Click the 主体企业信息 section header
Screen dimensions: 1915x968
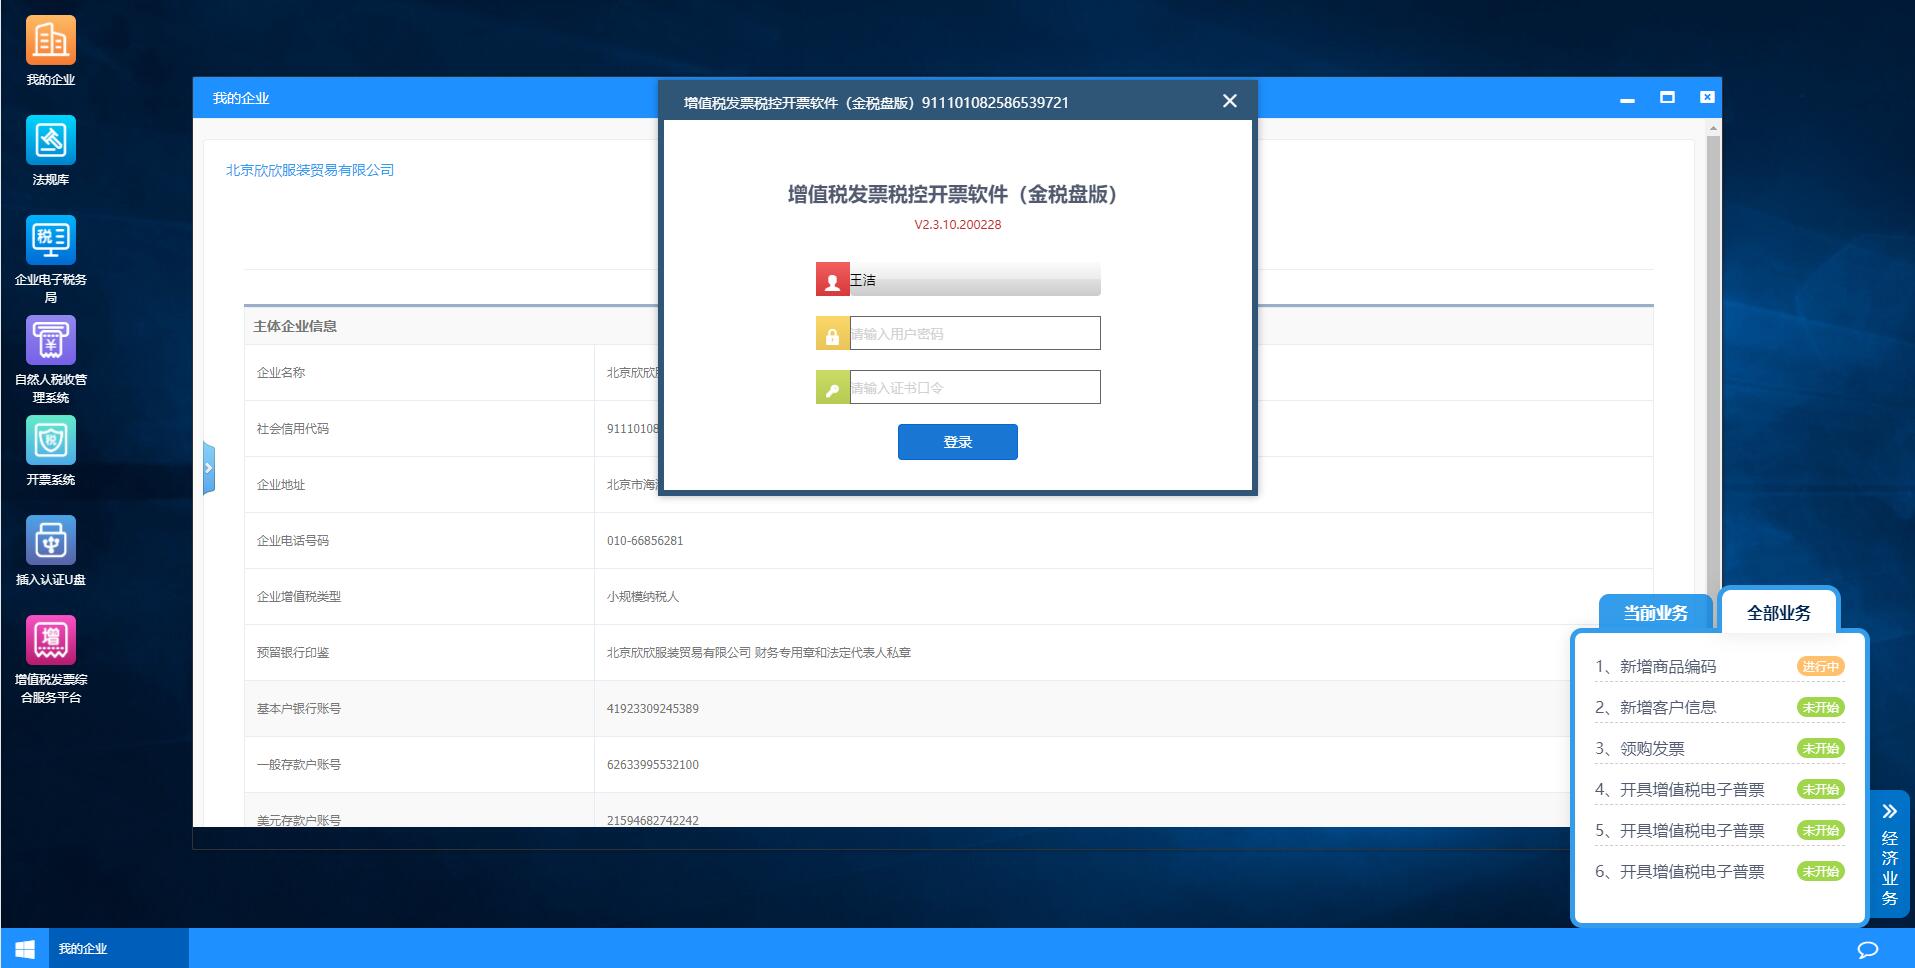coord(295,326)
